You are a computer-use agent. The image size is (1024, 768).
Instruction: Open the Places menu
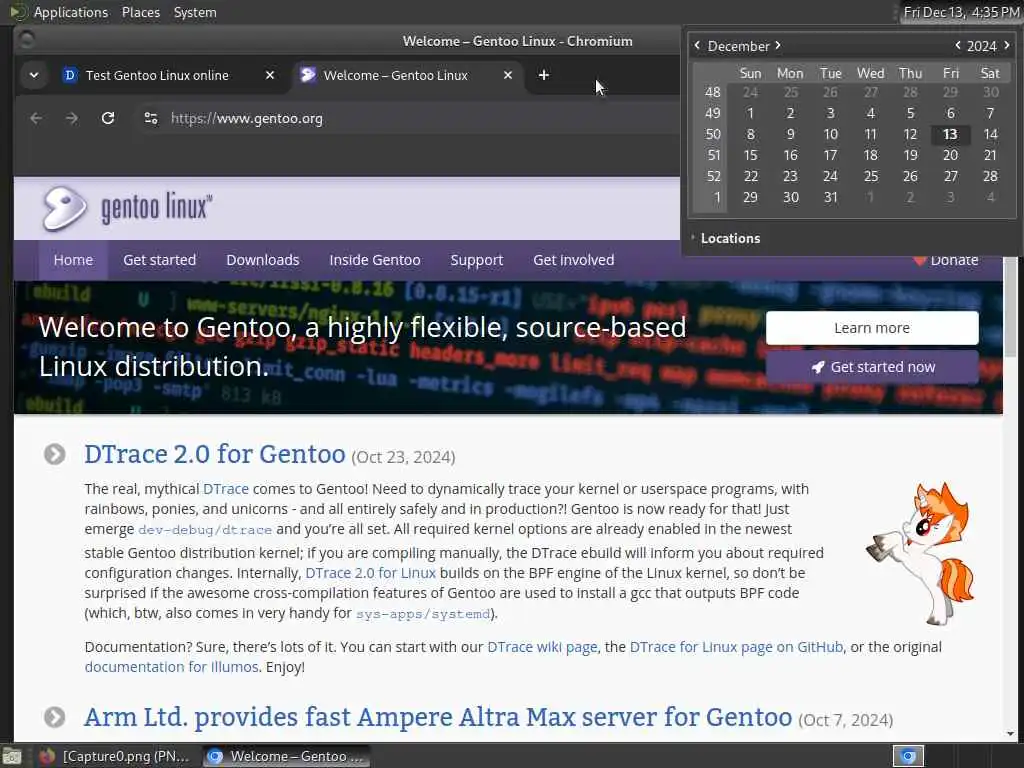140,12
